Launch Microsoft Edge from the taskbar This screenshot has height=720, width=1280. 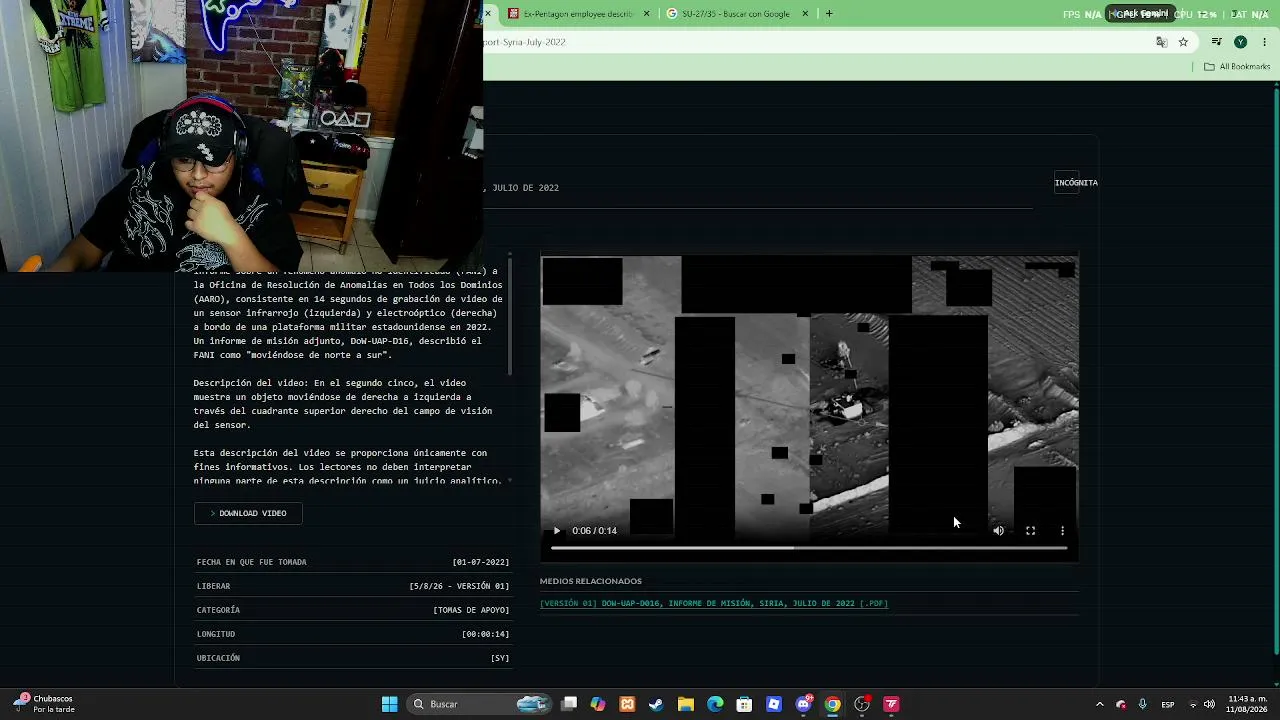pos(715,704)
